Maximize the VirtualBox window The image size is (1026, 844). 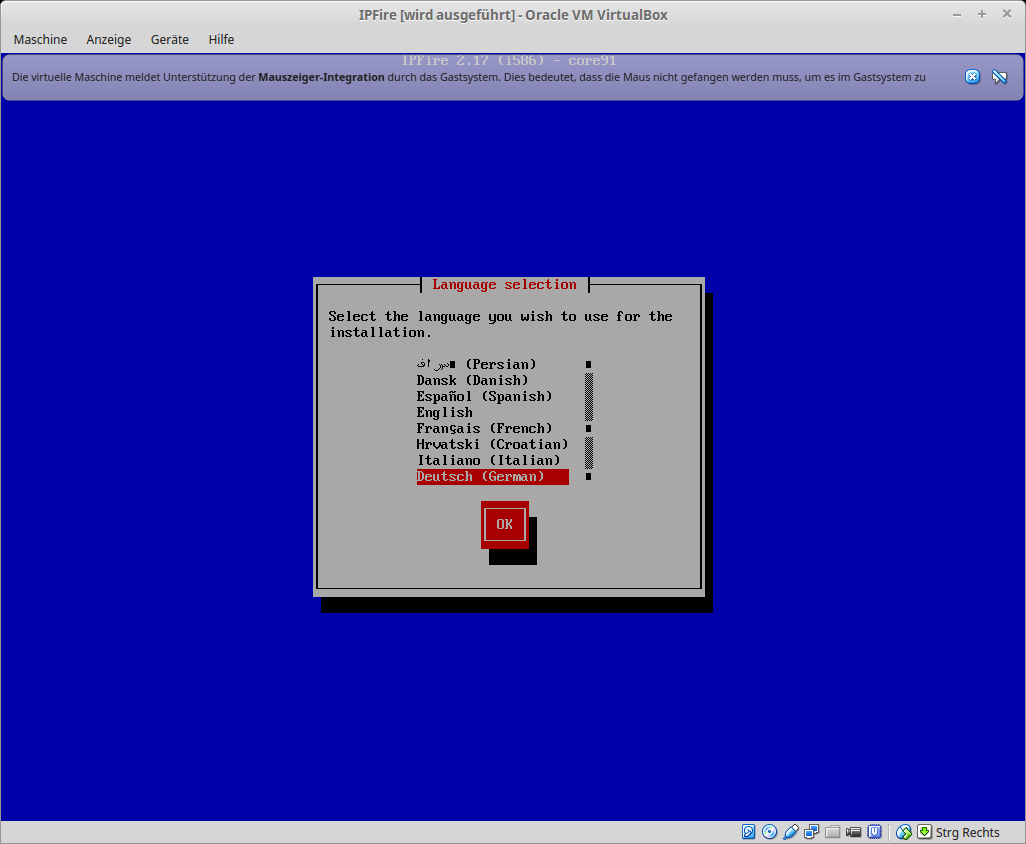[982, 14]
